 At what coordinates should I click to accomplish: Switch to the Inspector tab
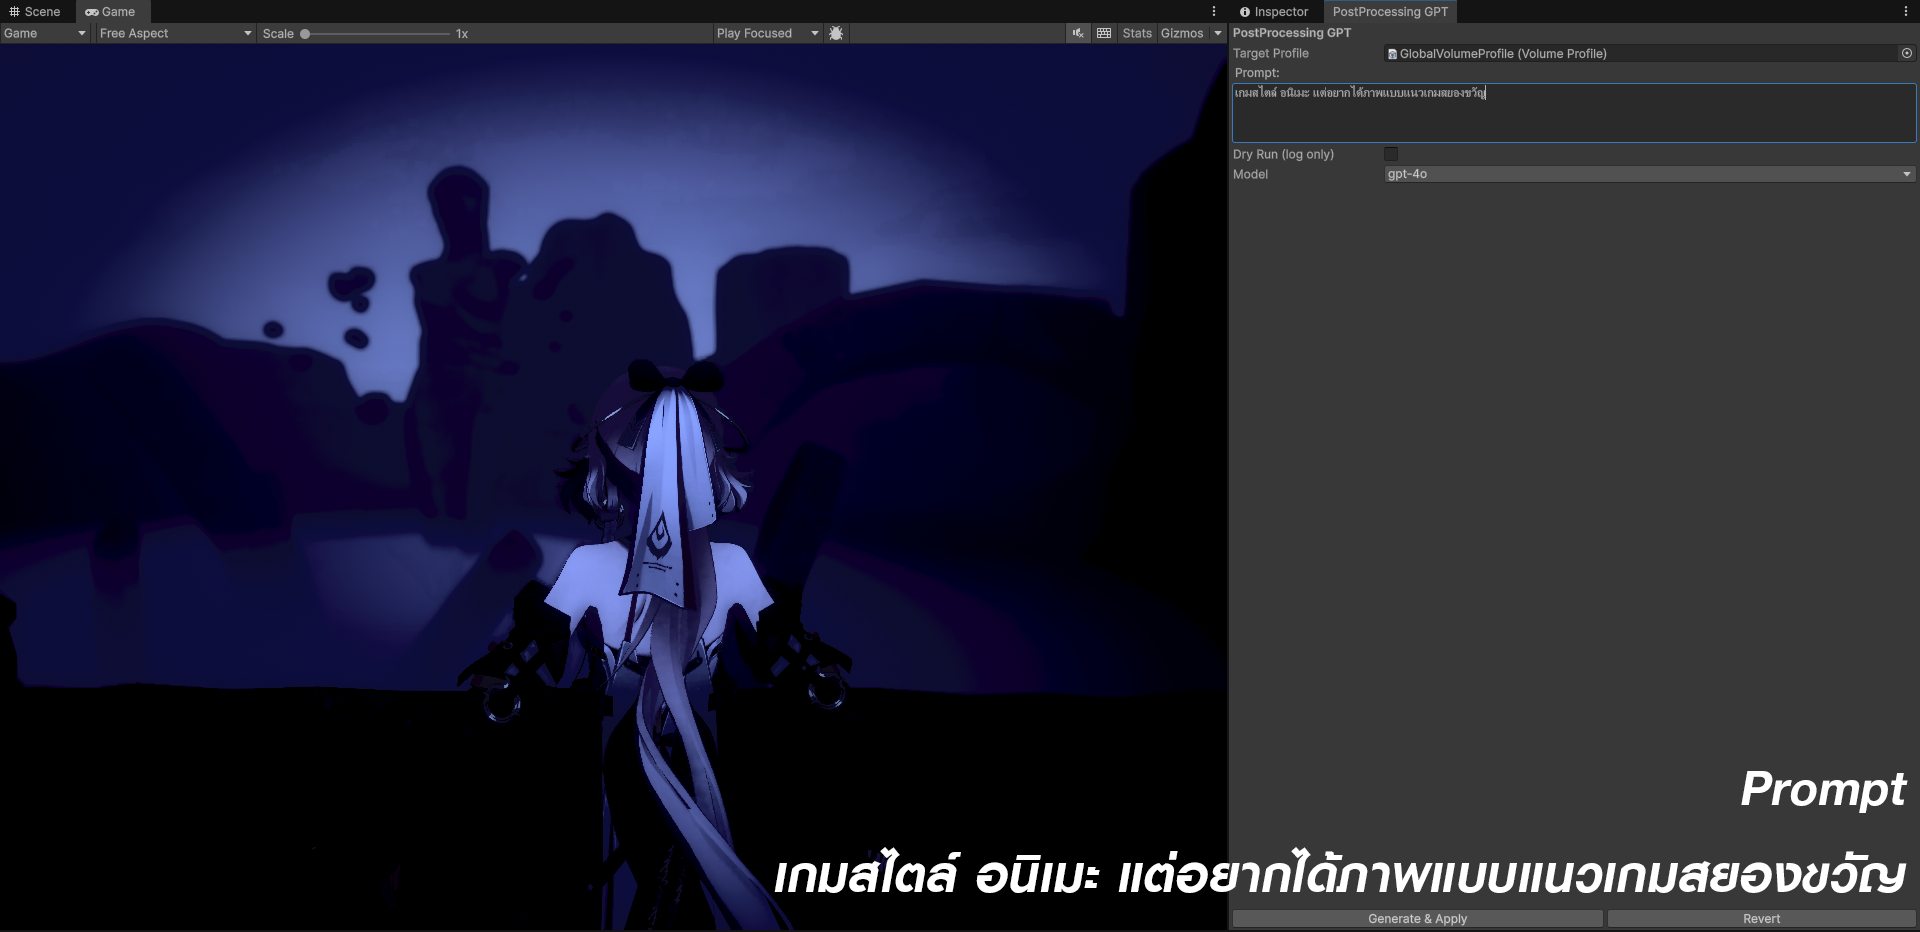[x=1274, y=11]
